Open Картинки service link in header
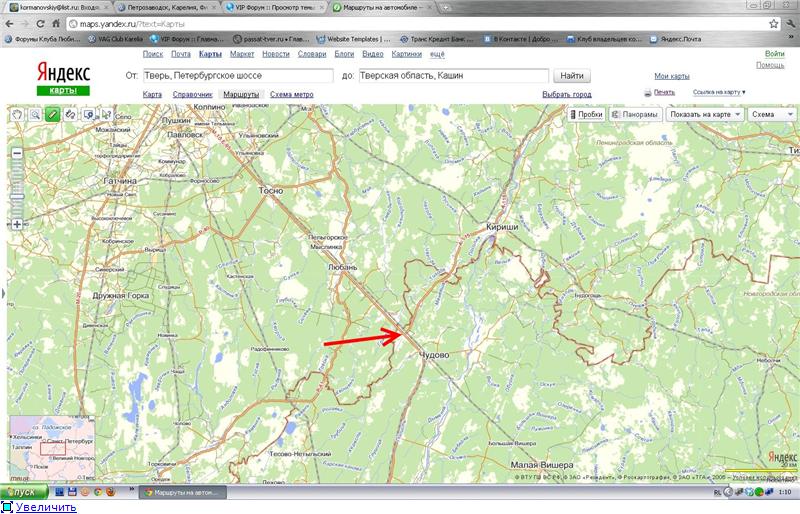The image size is (800, 514). (x=407, y=54)
